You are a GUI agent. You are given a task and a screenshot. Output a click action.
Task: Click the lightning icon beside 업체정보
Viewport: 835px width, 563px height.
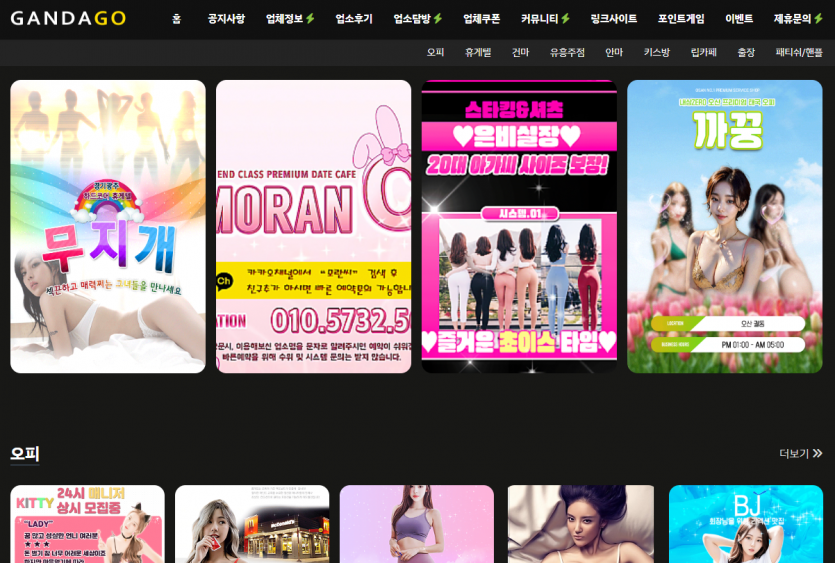(x=310, y=19)
